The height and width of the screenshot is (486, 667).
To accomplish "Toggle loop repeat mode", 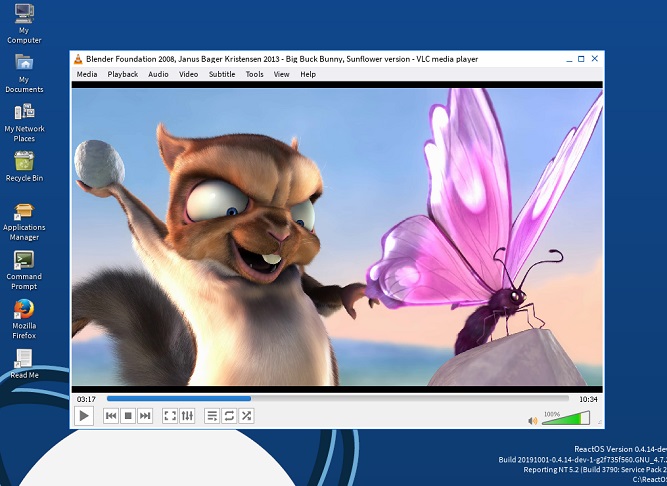I will 229,416.
